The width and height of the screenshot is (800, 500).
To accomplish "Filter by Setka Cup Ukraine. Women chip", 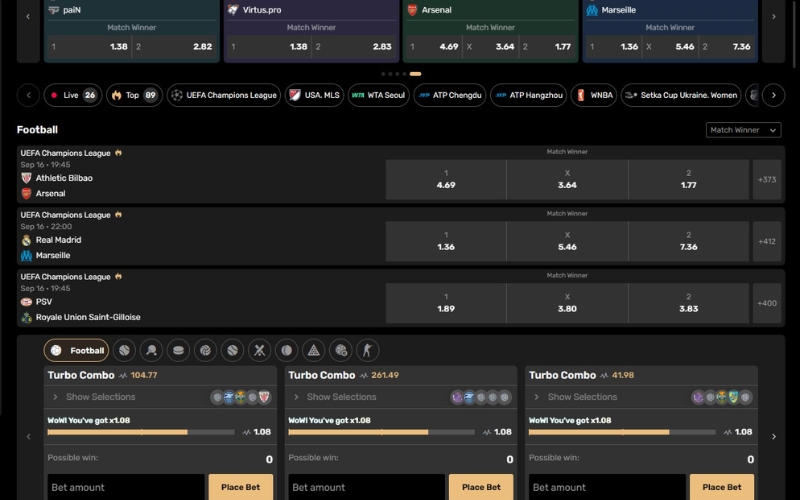I will coord(681,95).
